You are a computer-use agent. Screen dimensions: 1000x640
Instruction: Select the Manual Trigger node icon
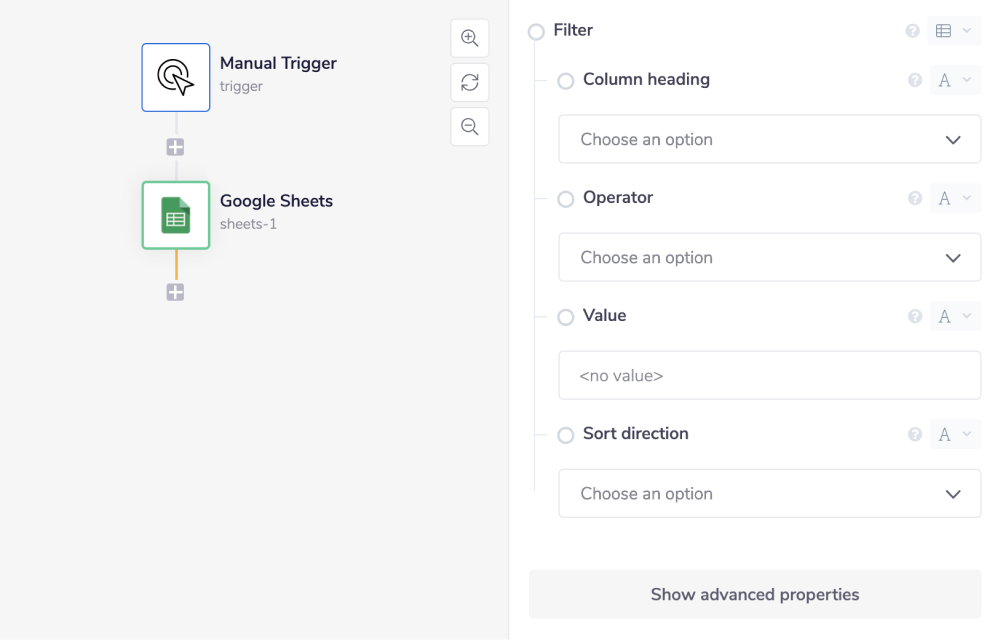[x=176, y=77]
